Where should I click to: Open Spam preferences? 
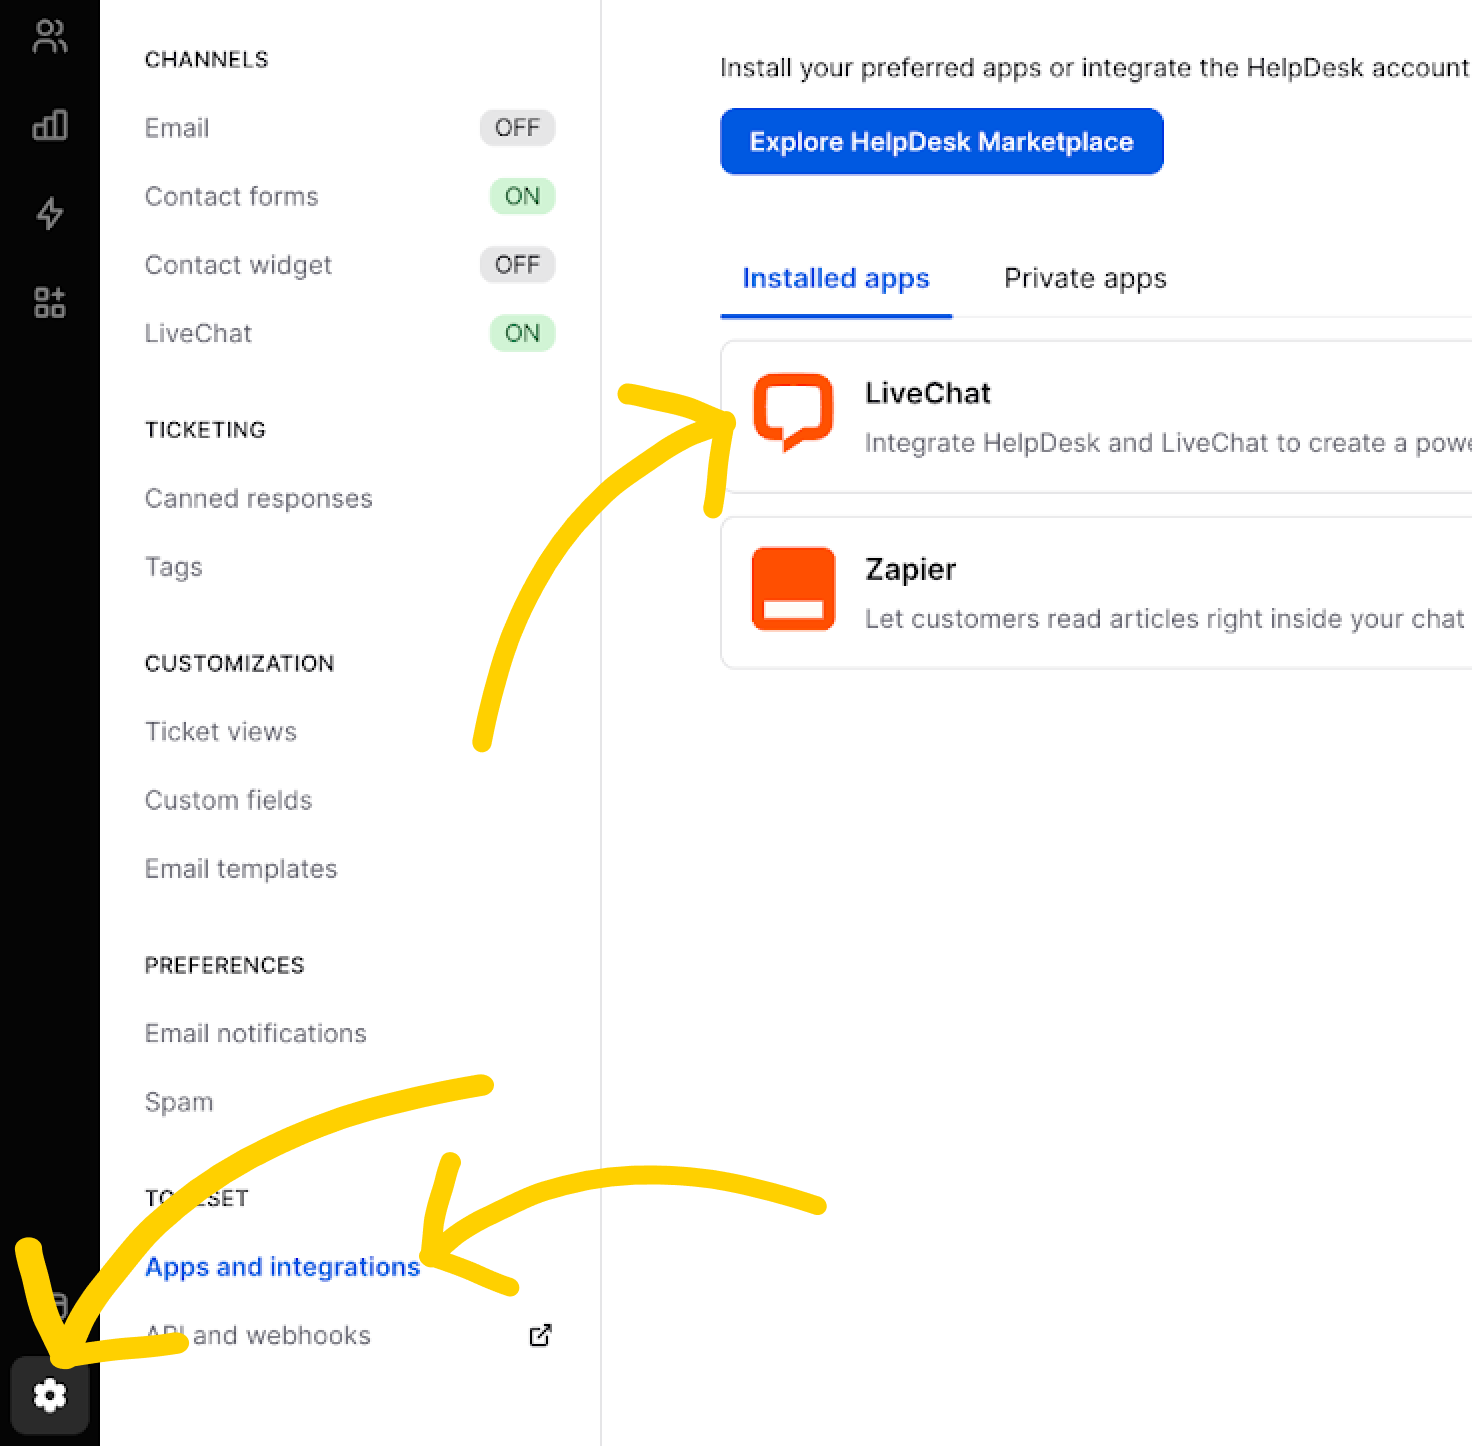click(179, 1102)
